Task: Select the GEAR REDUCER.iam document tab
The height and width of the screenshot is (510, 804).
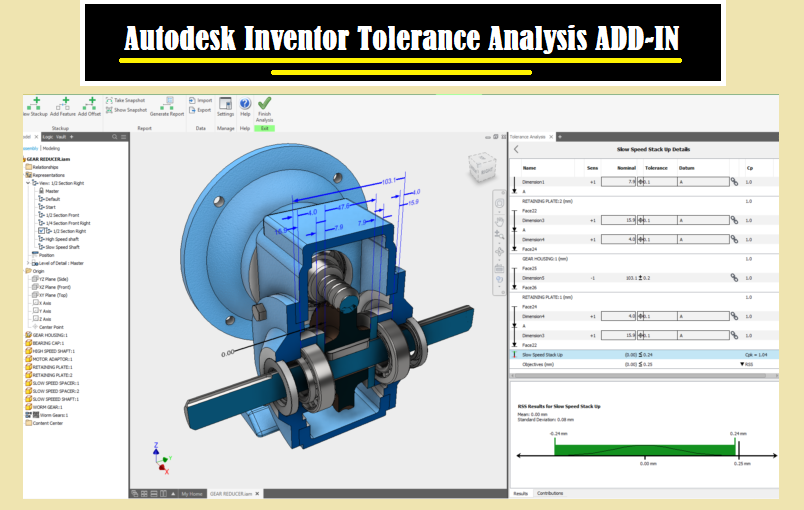Action: click(231, 494)
